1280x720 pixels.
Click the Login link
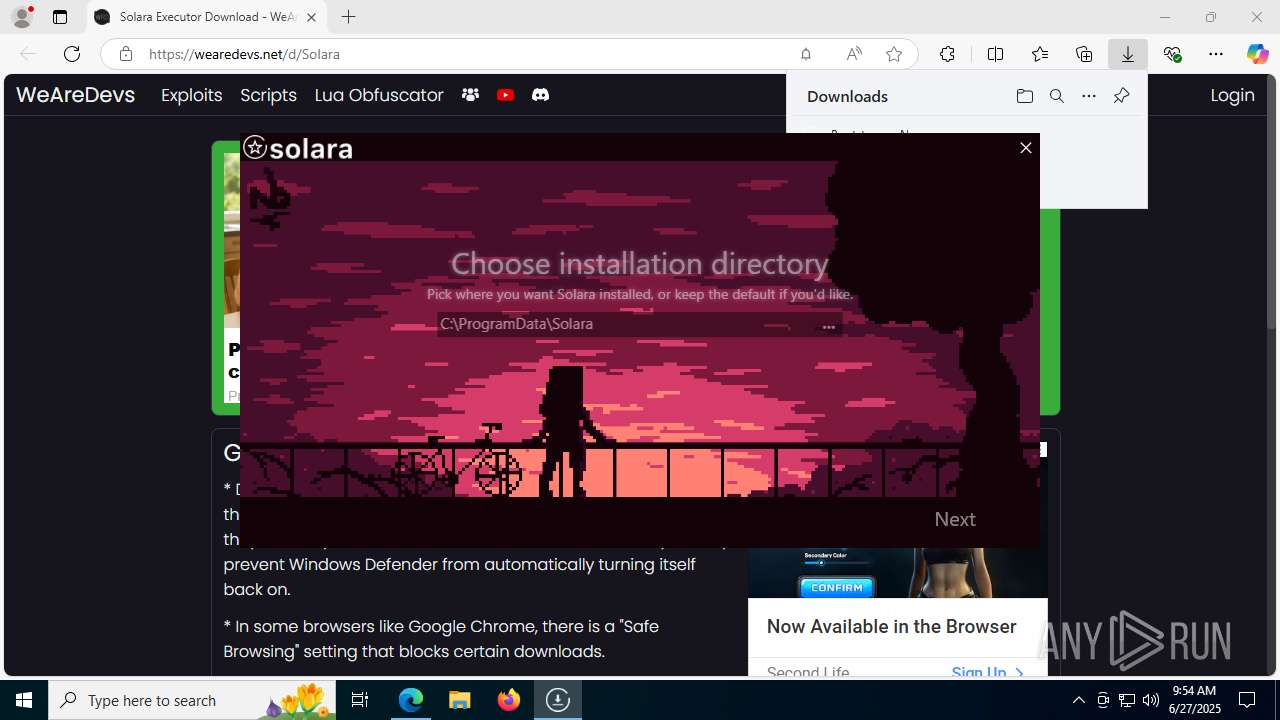point(1232,95)
